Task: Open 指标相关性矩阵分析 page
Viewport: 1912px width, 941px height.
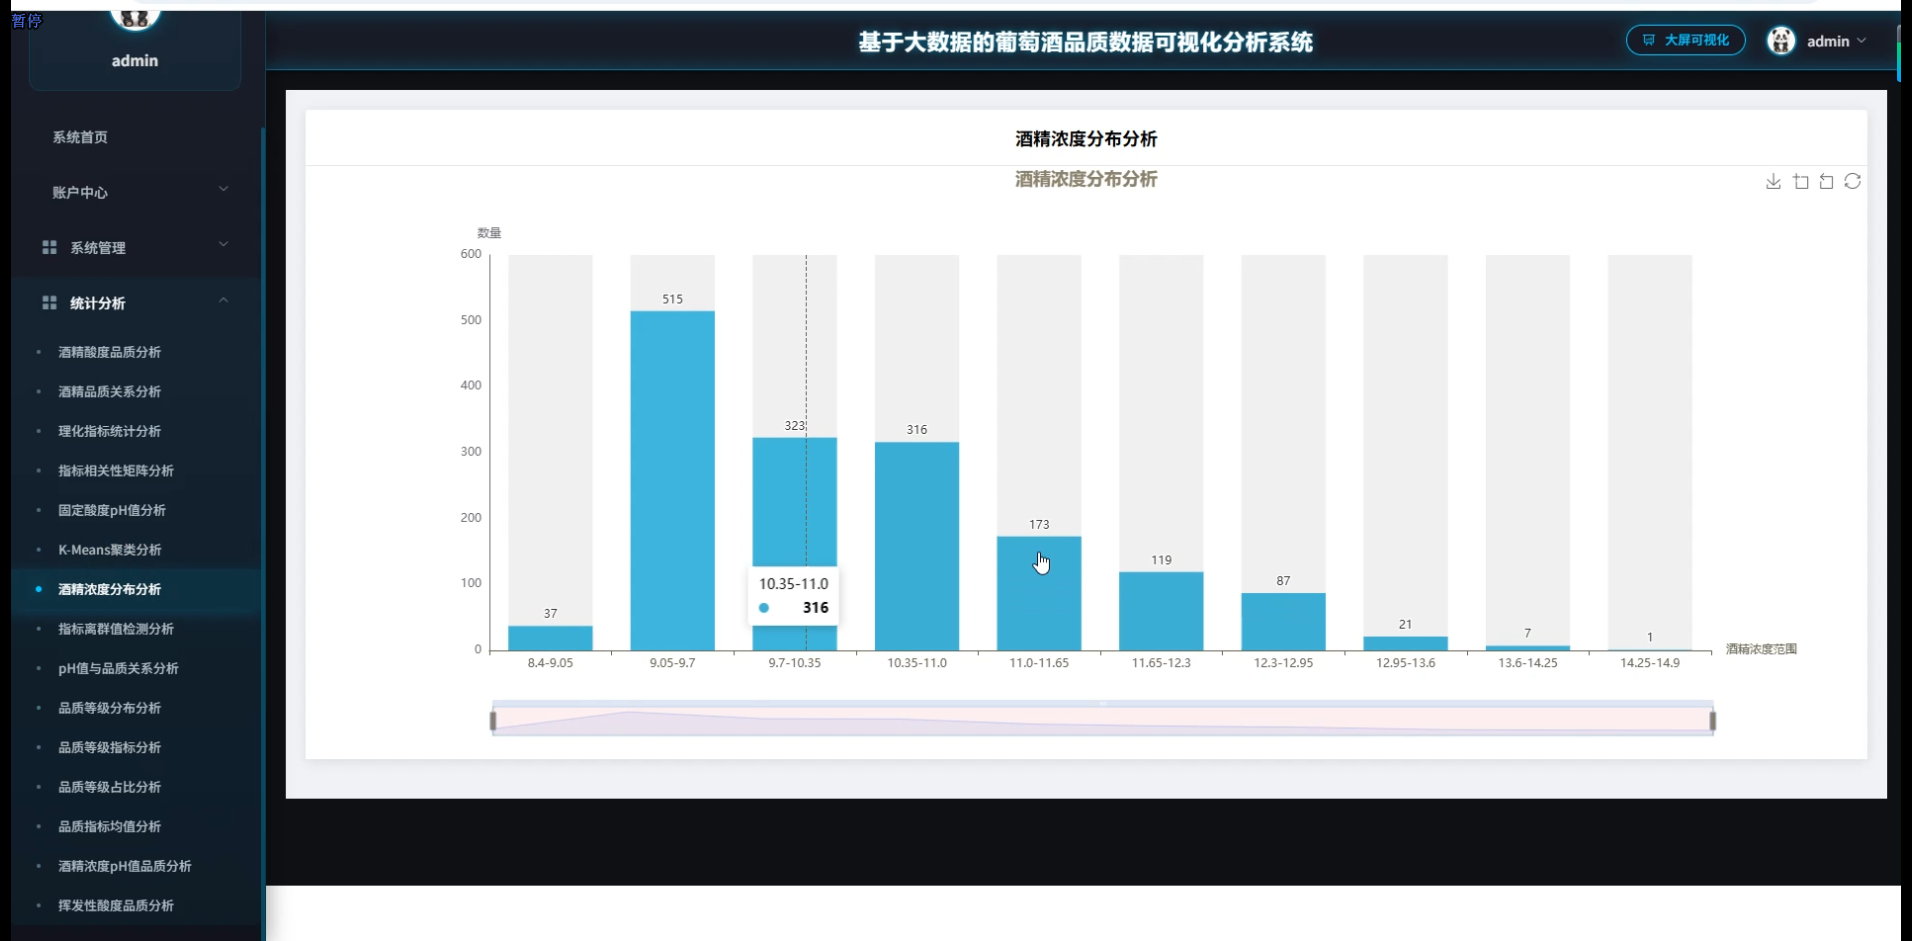Action: 116,470
